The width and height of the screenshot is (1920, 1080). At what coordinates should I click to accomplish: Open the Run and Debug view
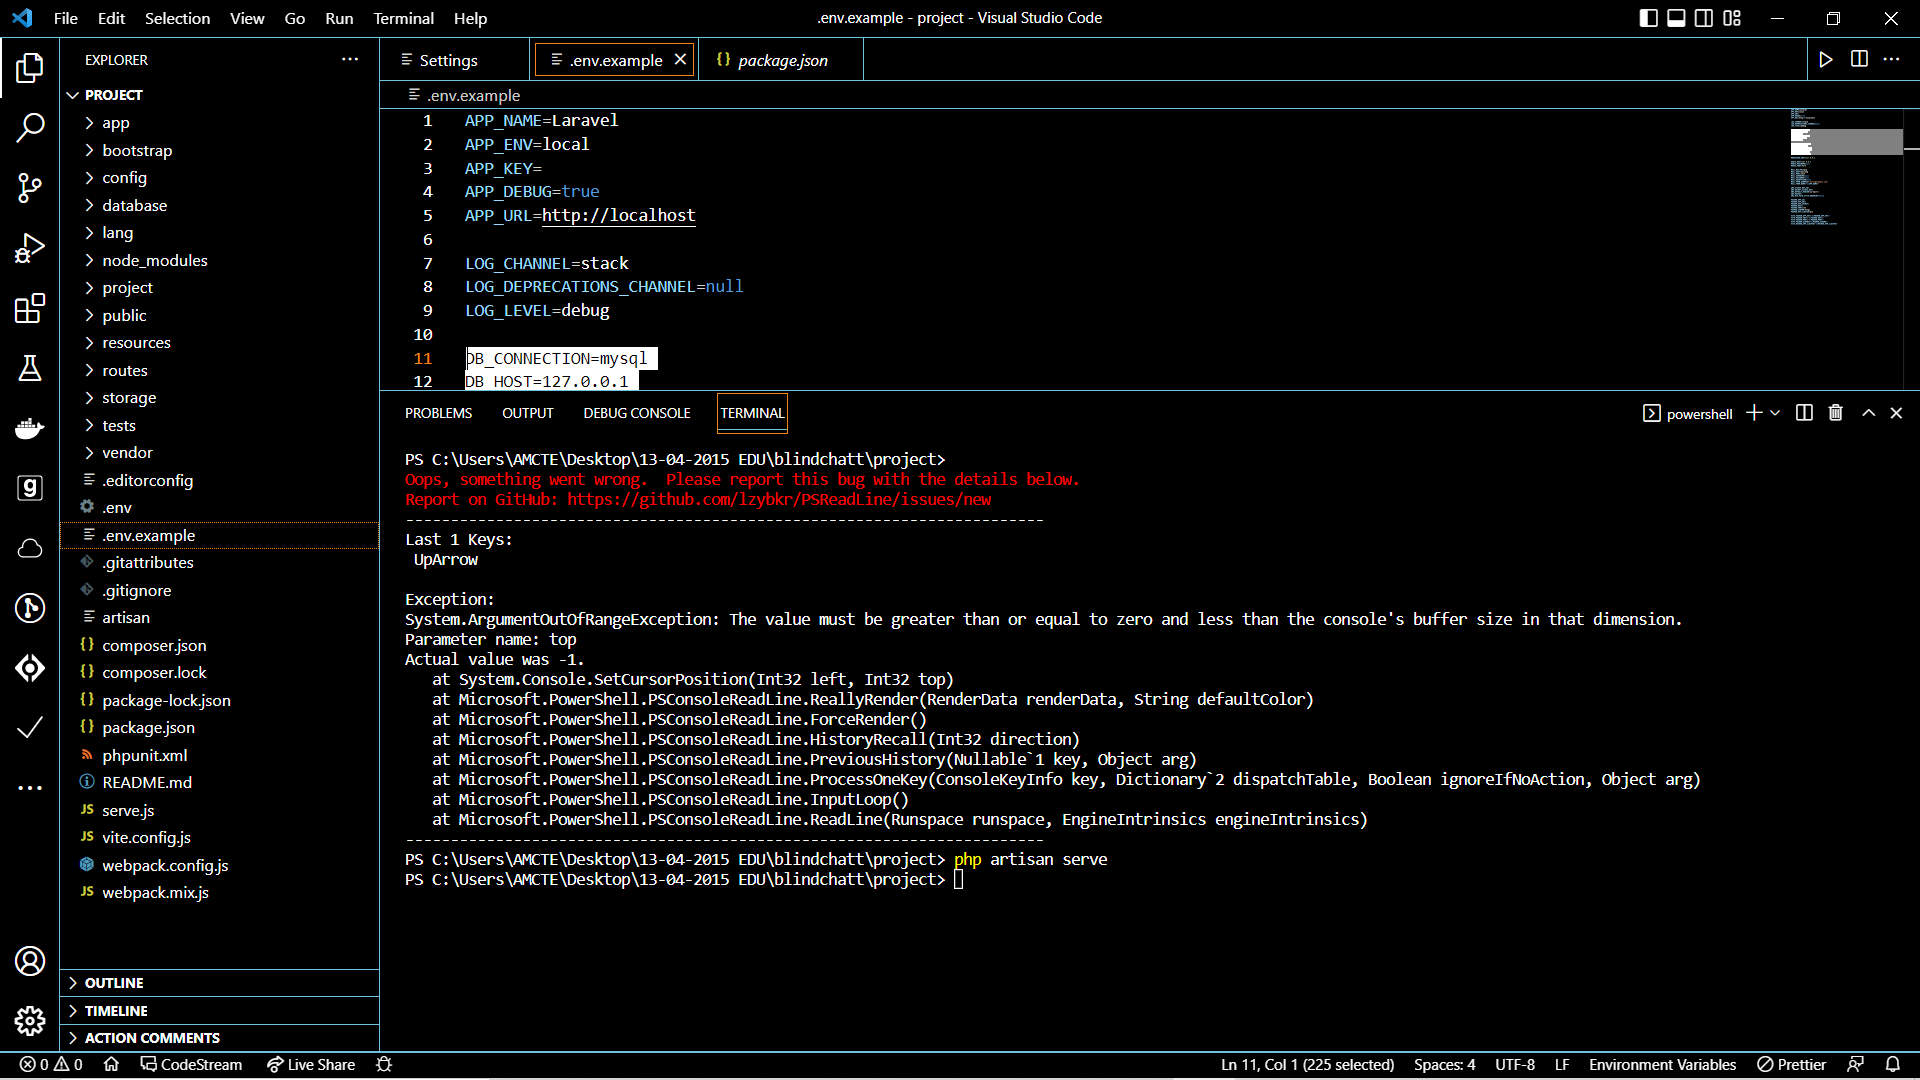tap(30, 247)
